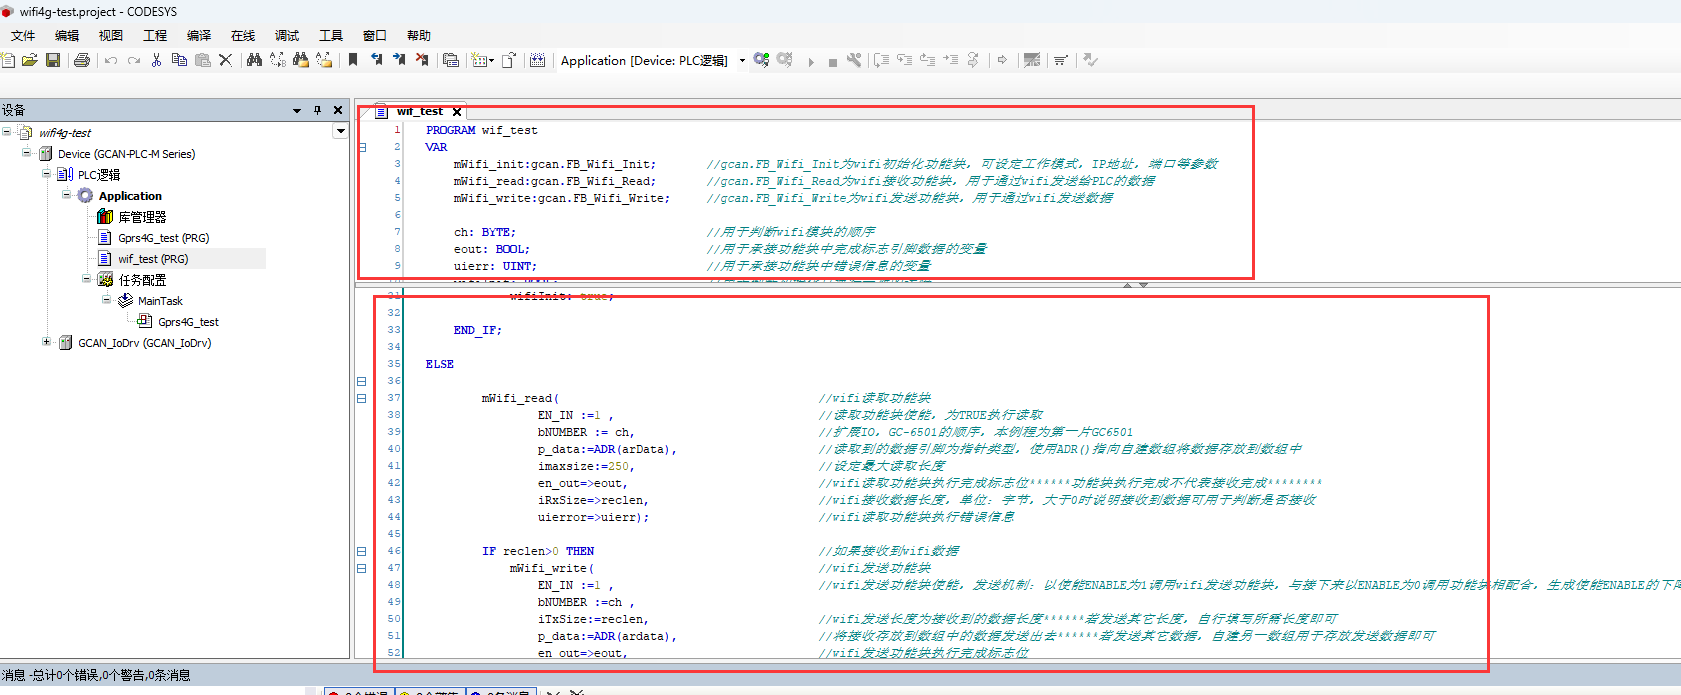The width and height of the screenshot is (1681, 695).
Task: Select Gprs4G_test (PRG) in device tree
Action: pyautogui.click(x=163, y=238)
